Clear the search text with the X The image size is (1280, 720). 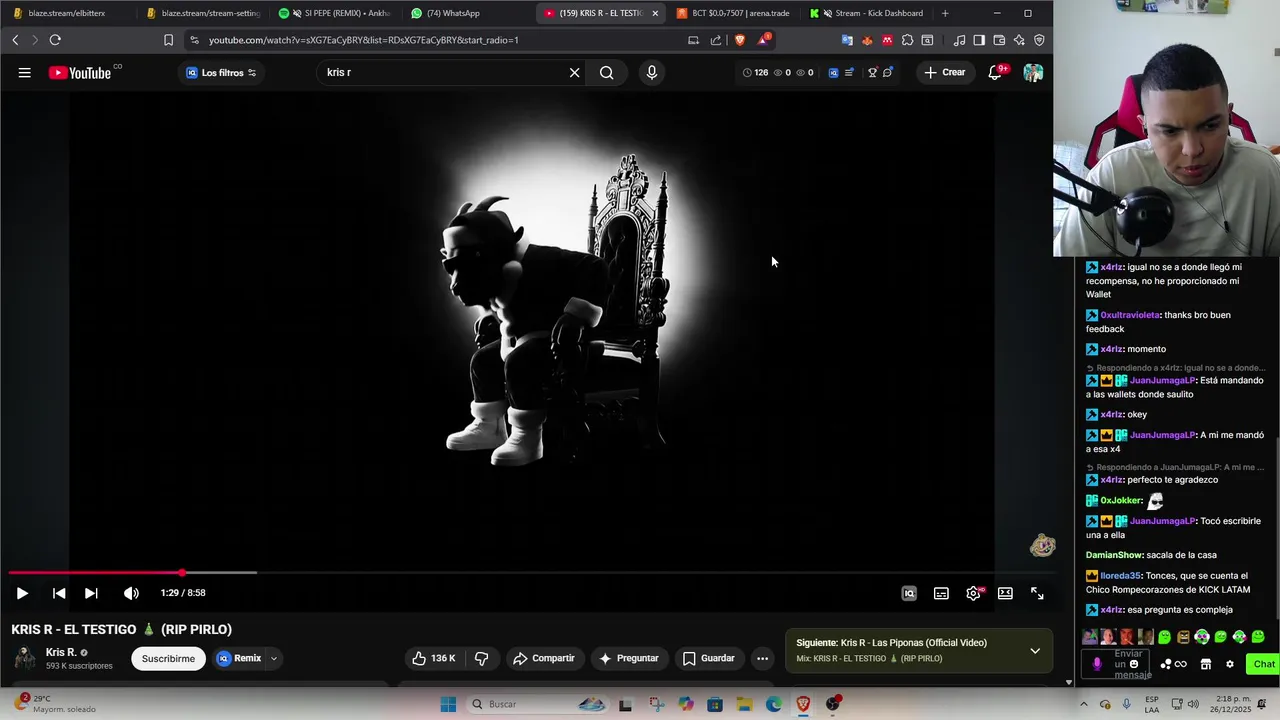coord(574,73)
